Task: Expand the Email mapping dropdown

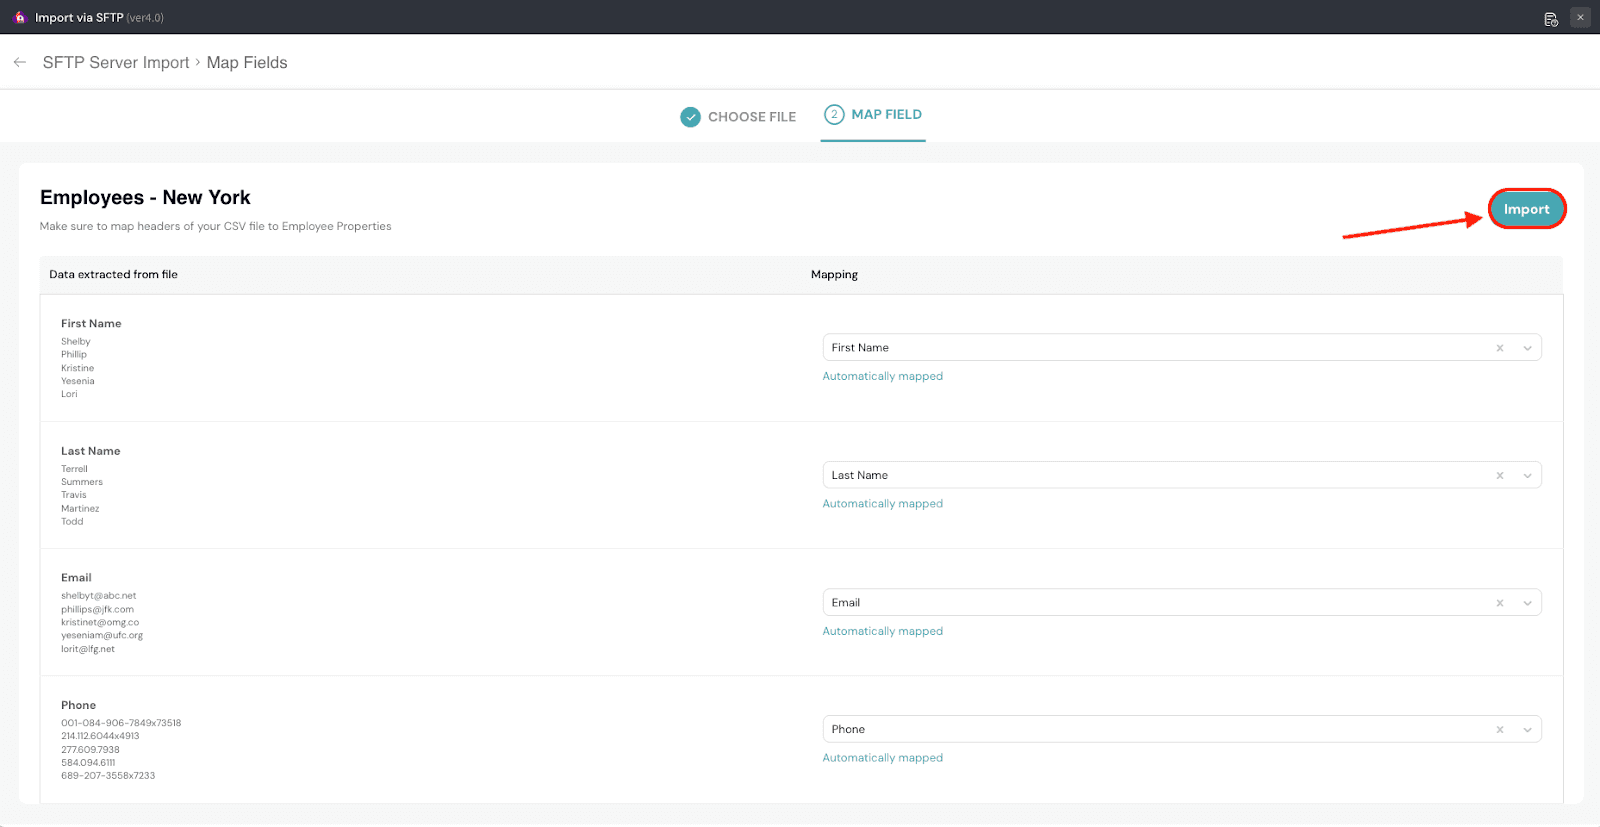Action: pyautogui.click(x=1527, y=603)
